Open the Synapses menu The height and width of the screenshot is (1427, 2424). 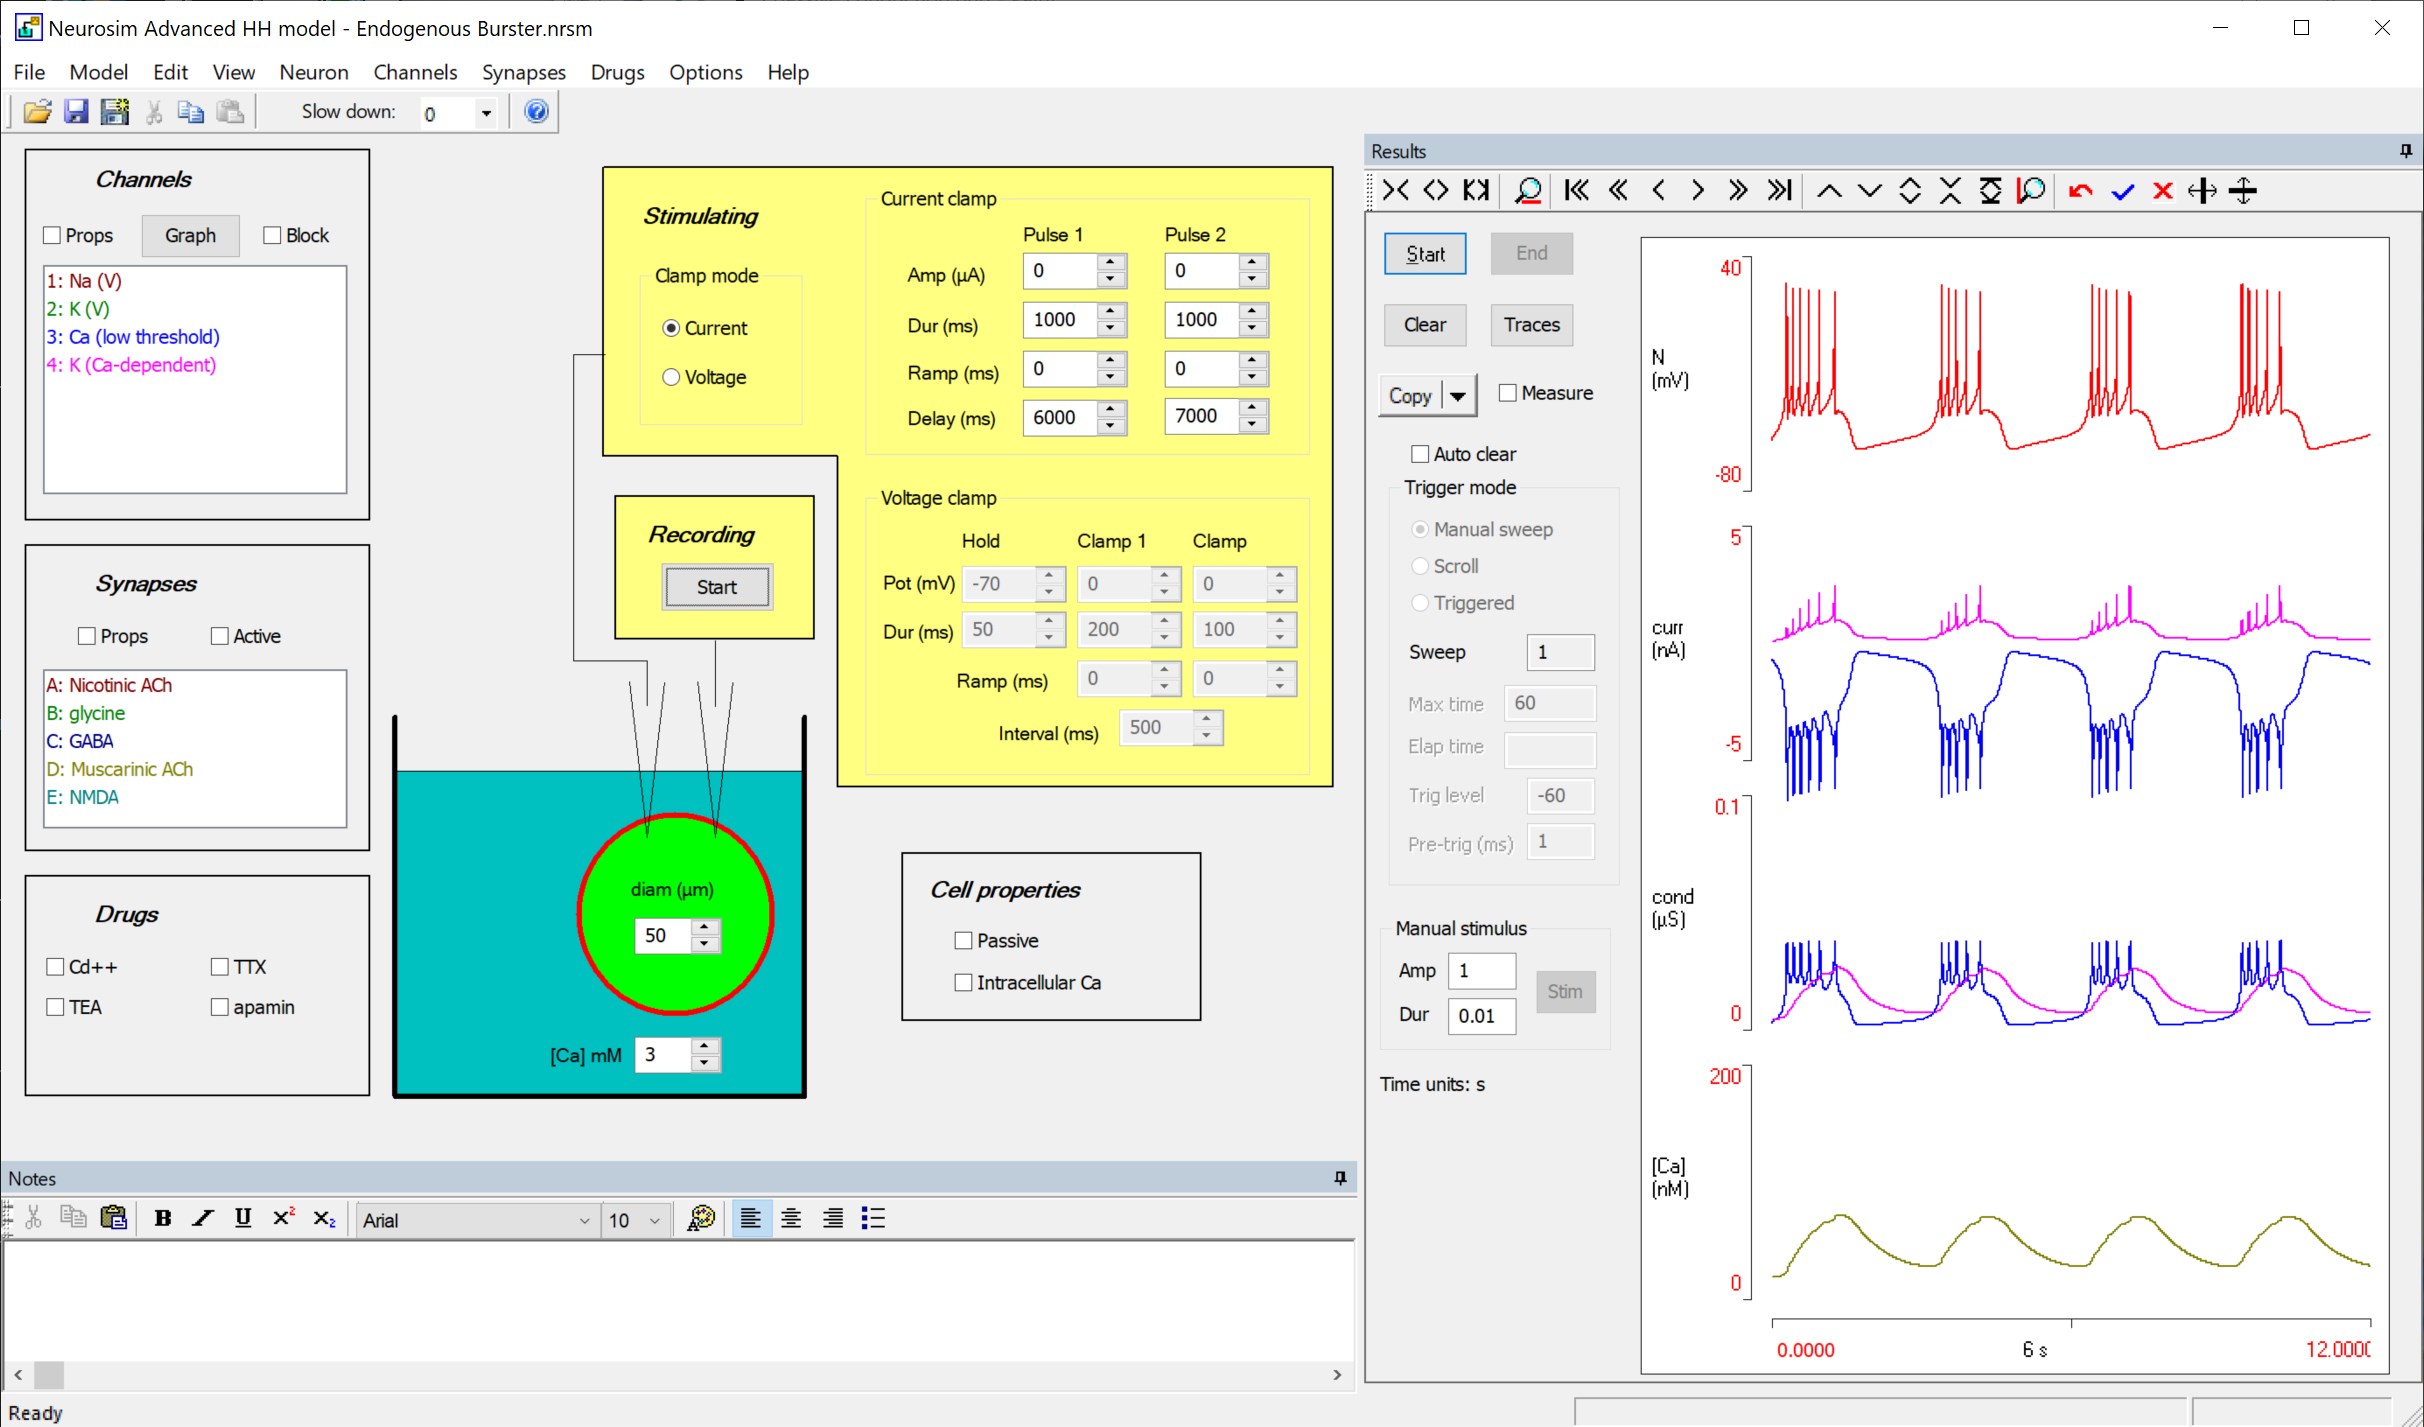point(523,72)
